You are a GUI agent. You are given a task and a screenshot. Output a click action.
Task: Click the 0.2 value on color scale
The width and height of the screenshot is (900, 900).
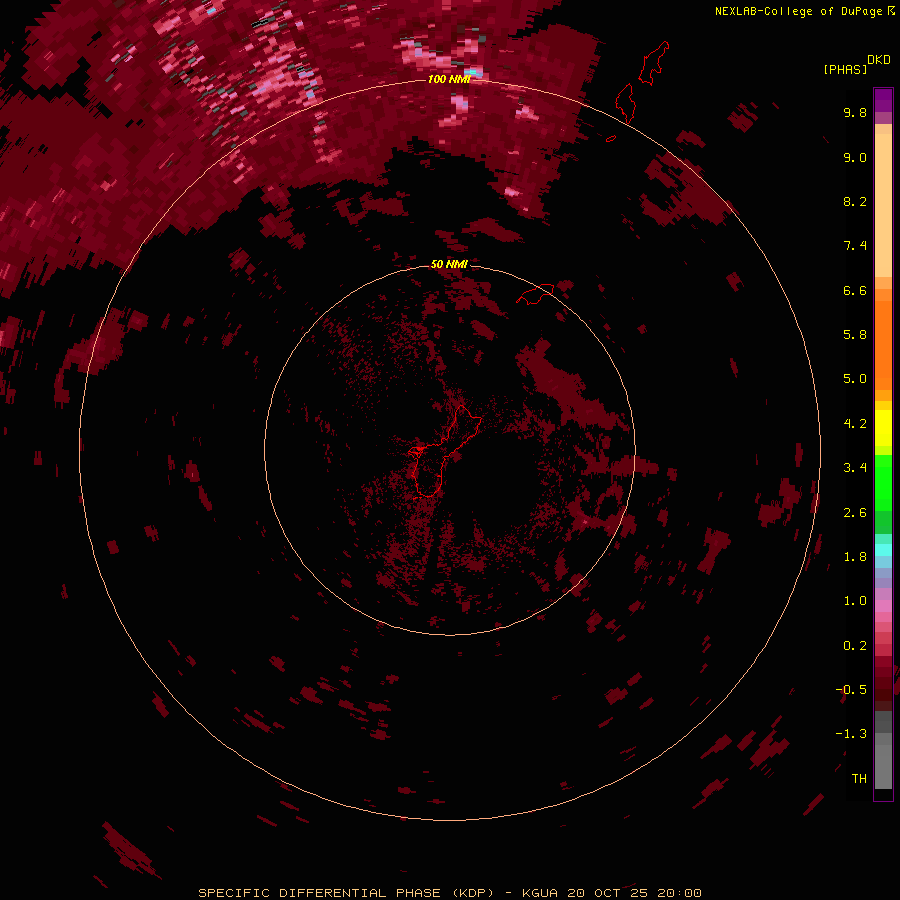[855, 646]
